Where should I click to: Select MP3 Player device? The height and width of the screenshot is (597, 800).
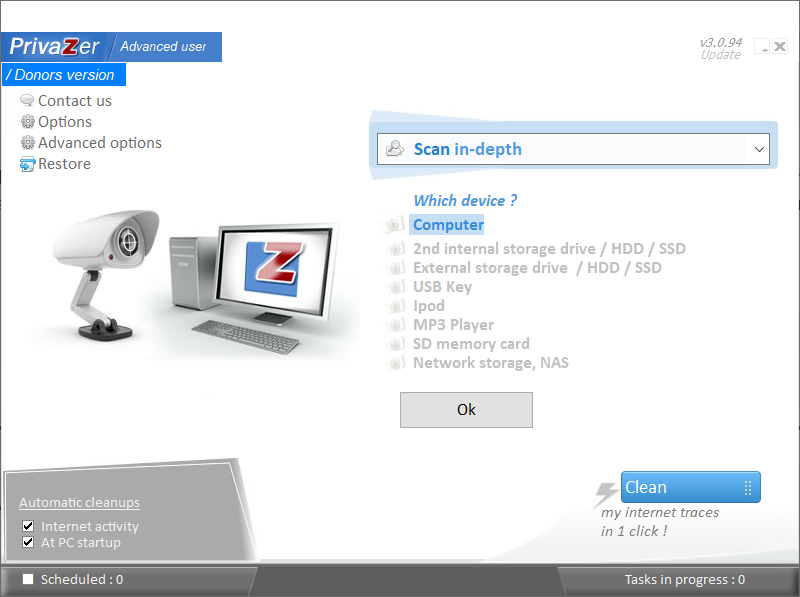point(453,325)
